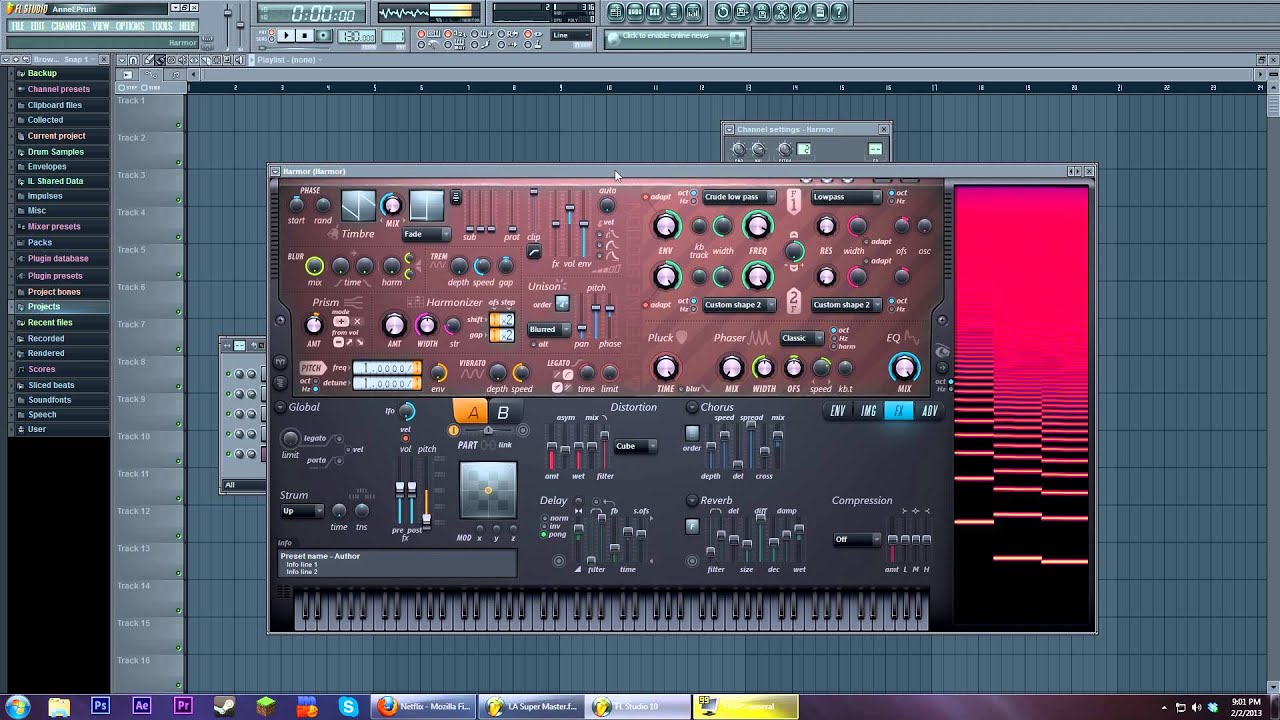Open the Lowpass resonance type dropdown

(846, 197)
